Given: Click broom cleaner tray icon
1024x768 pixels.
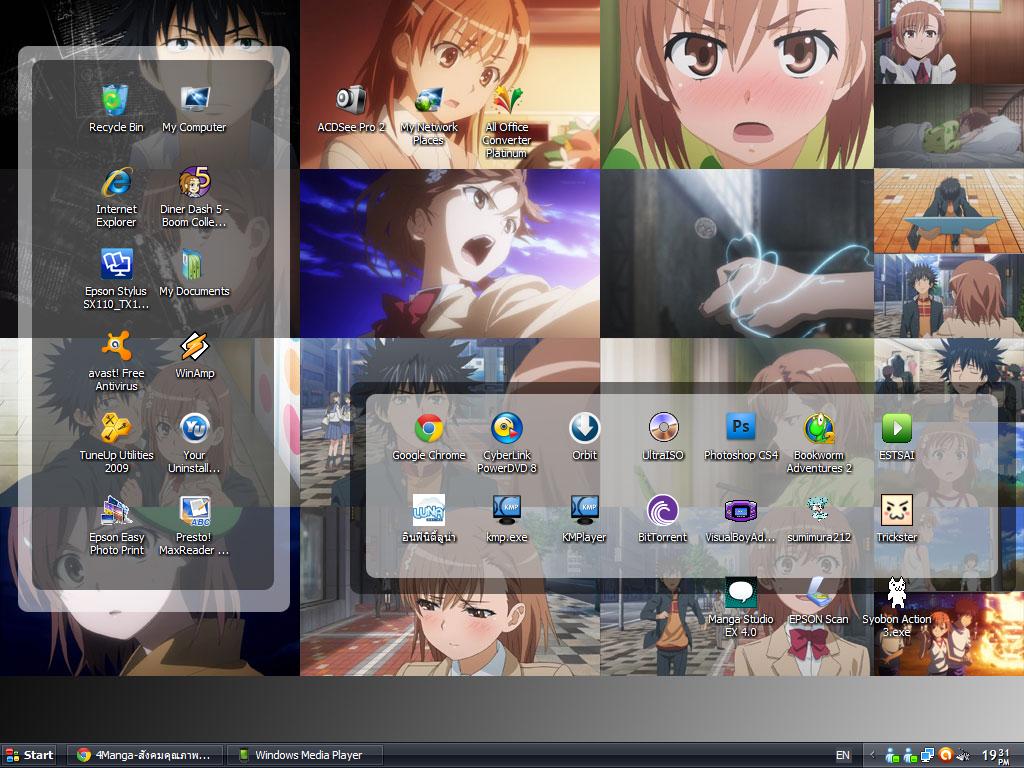Looking at the screenshot, I should point(963,756).
